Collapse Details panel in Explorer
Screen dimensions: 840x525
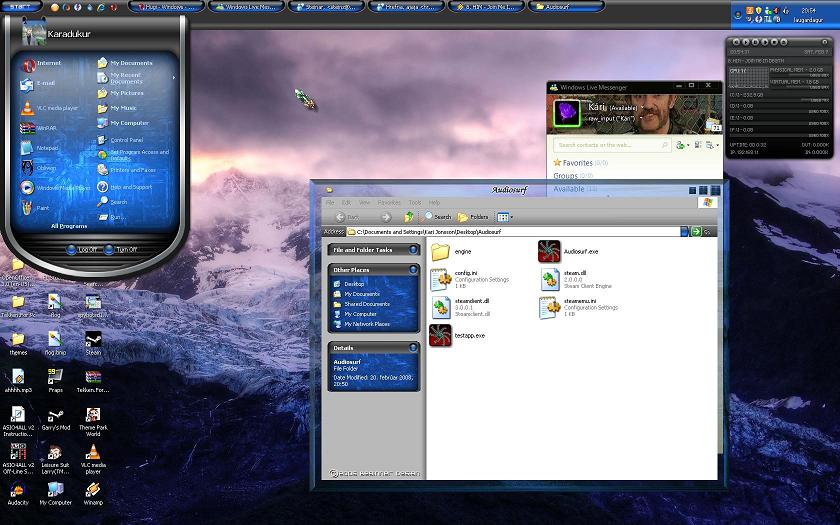tap(413, 348)
